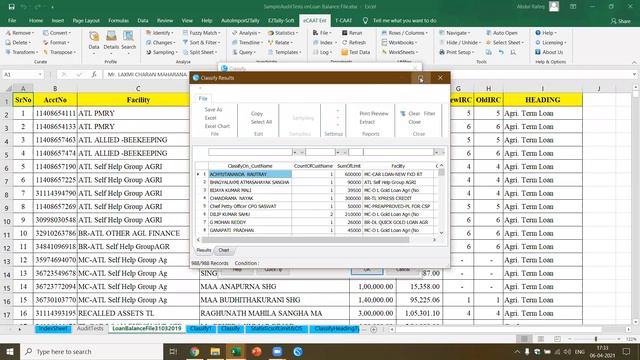Collapse the ribbon with the chevron
The image size is (640, 360).
634,62
